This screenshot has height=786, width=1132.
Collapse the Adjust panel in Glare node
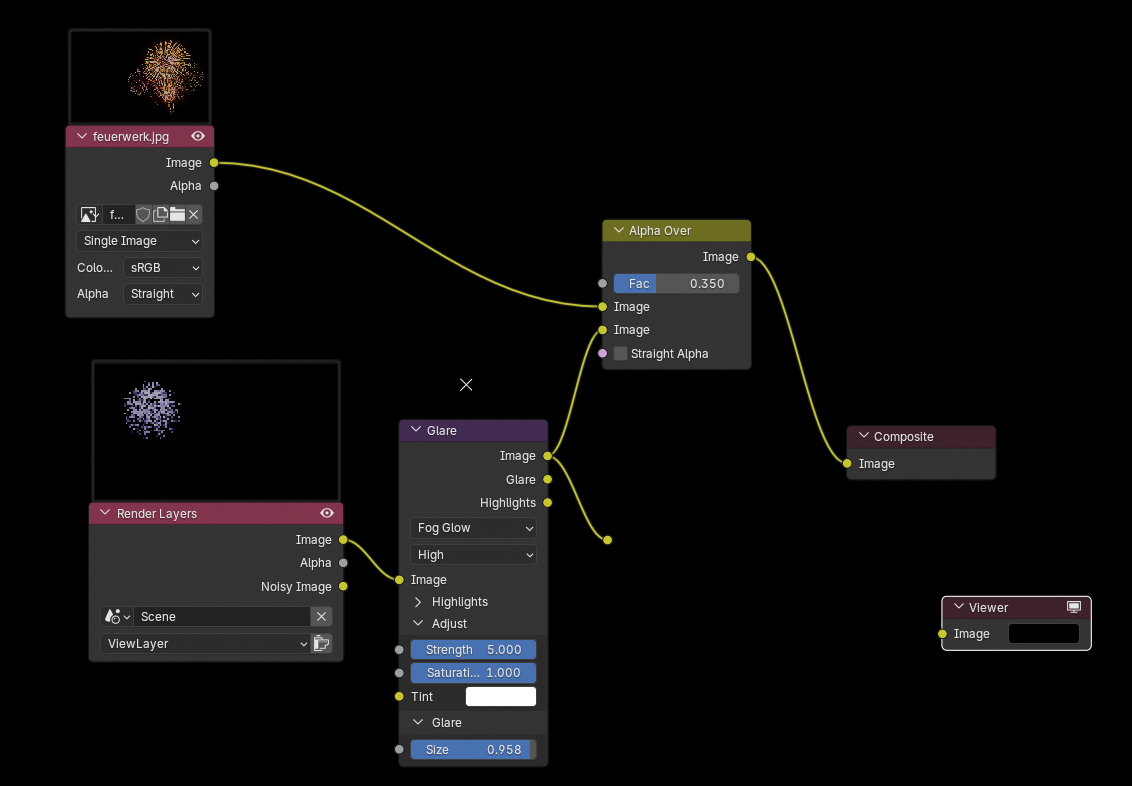419,624
